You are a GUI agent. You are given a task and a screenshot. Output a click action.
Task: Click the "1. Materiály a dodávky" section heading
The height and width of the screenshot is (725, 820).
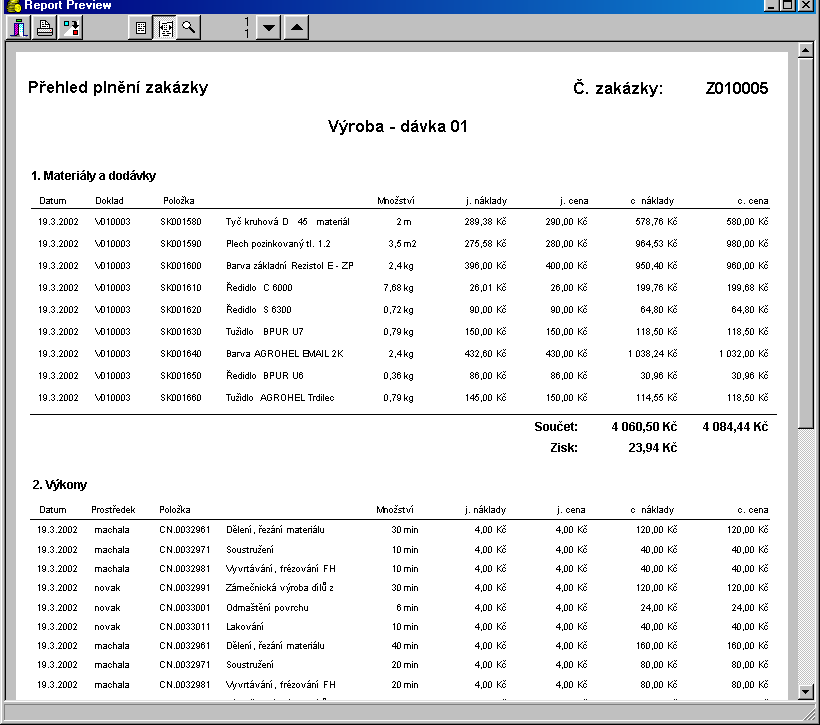[93, 176]
